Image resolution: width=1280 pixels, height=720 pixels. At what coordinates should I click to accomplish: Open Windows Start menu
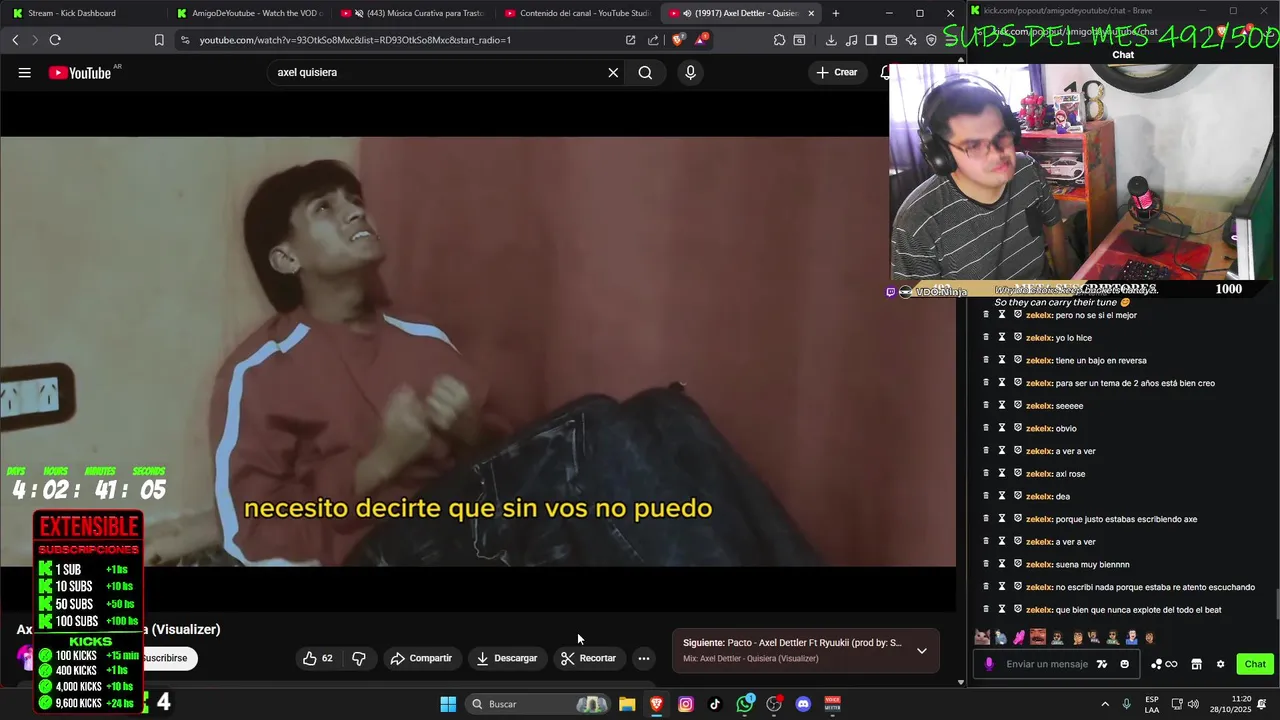(x=448, y=704)
